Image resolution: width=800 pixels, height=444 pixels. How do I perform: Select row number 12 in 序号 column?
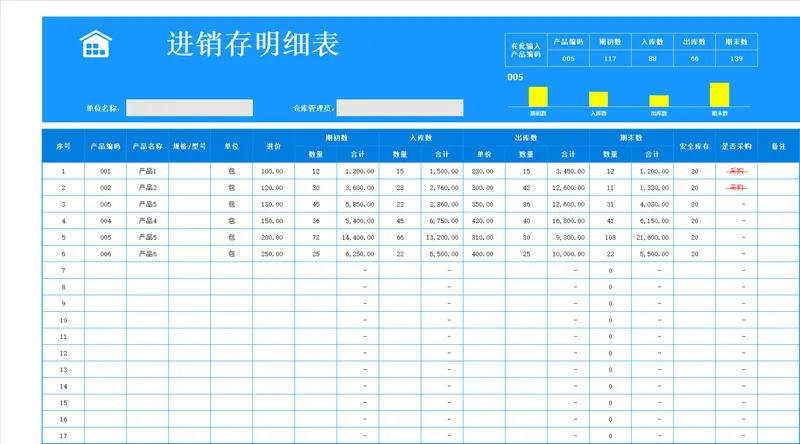[x=63, y=353]
